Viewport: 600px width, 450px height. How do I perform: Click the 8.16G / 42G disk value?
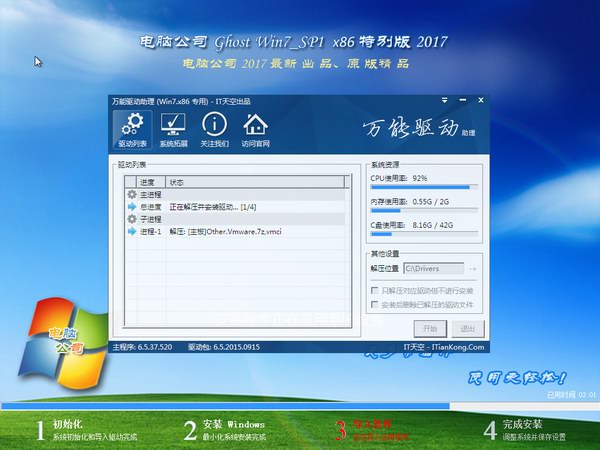(x=432, y=225)
